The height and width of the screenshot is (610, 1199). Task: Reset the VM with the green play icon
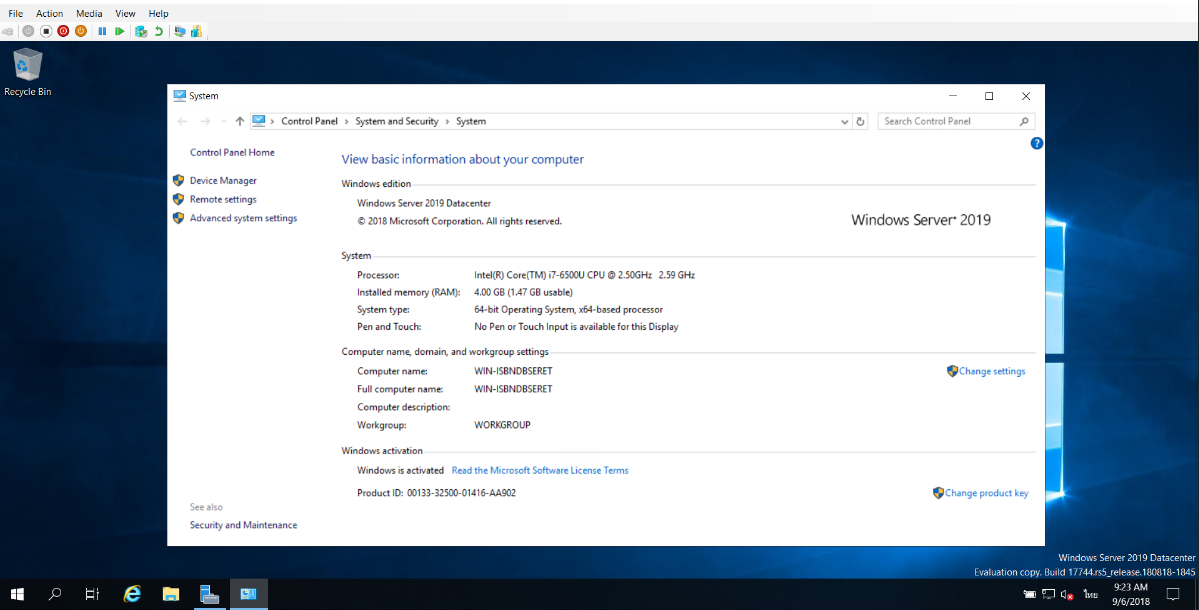coord(119,31)
